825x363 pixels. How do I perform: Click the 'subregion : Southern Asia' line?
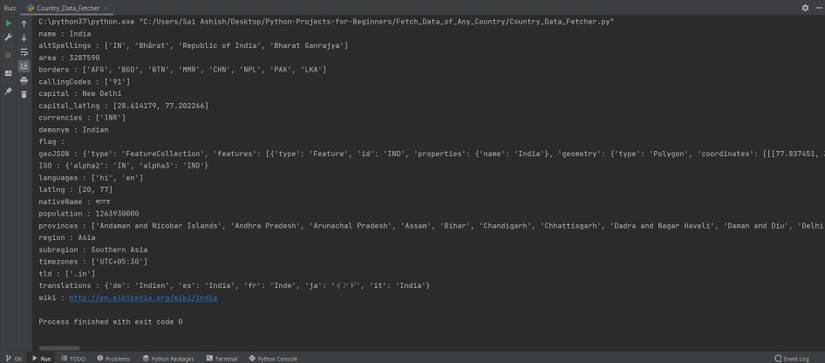pos(93,250)
